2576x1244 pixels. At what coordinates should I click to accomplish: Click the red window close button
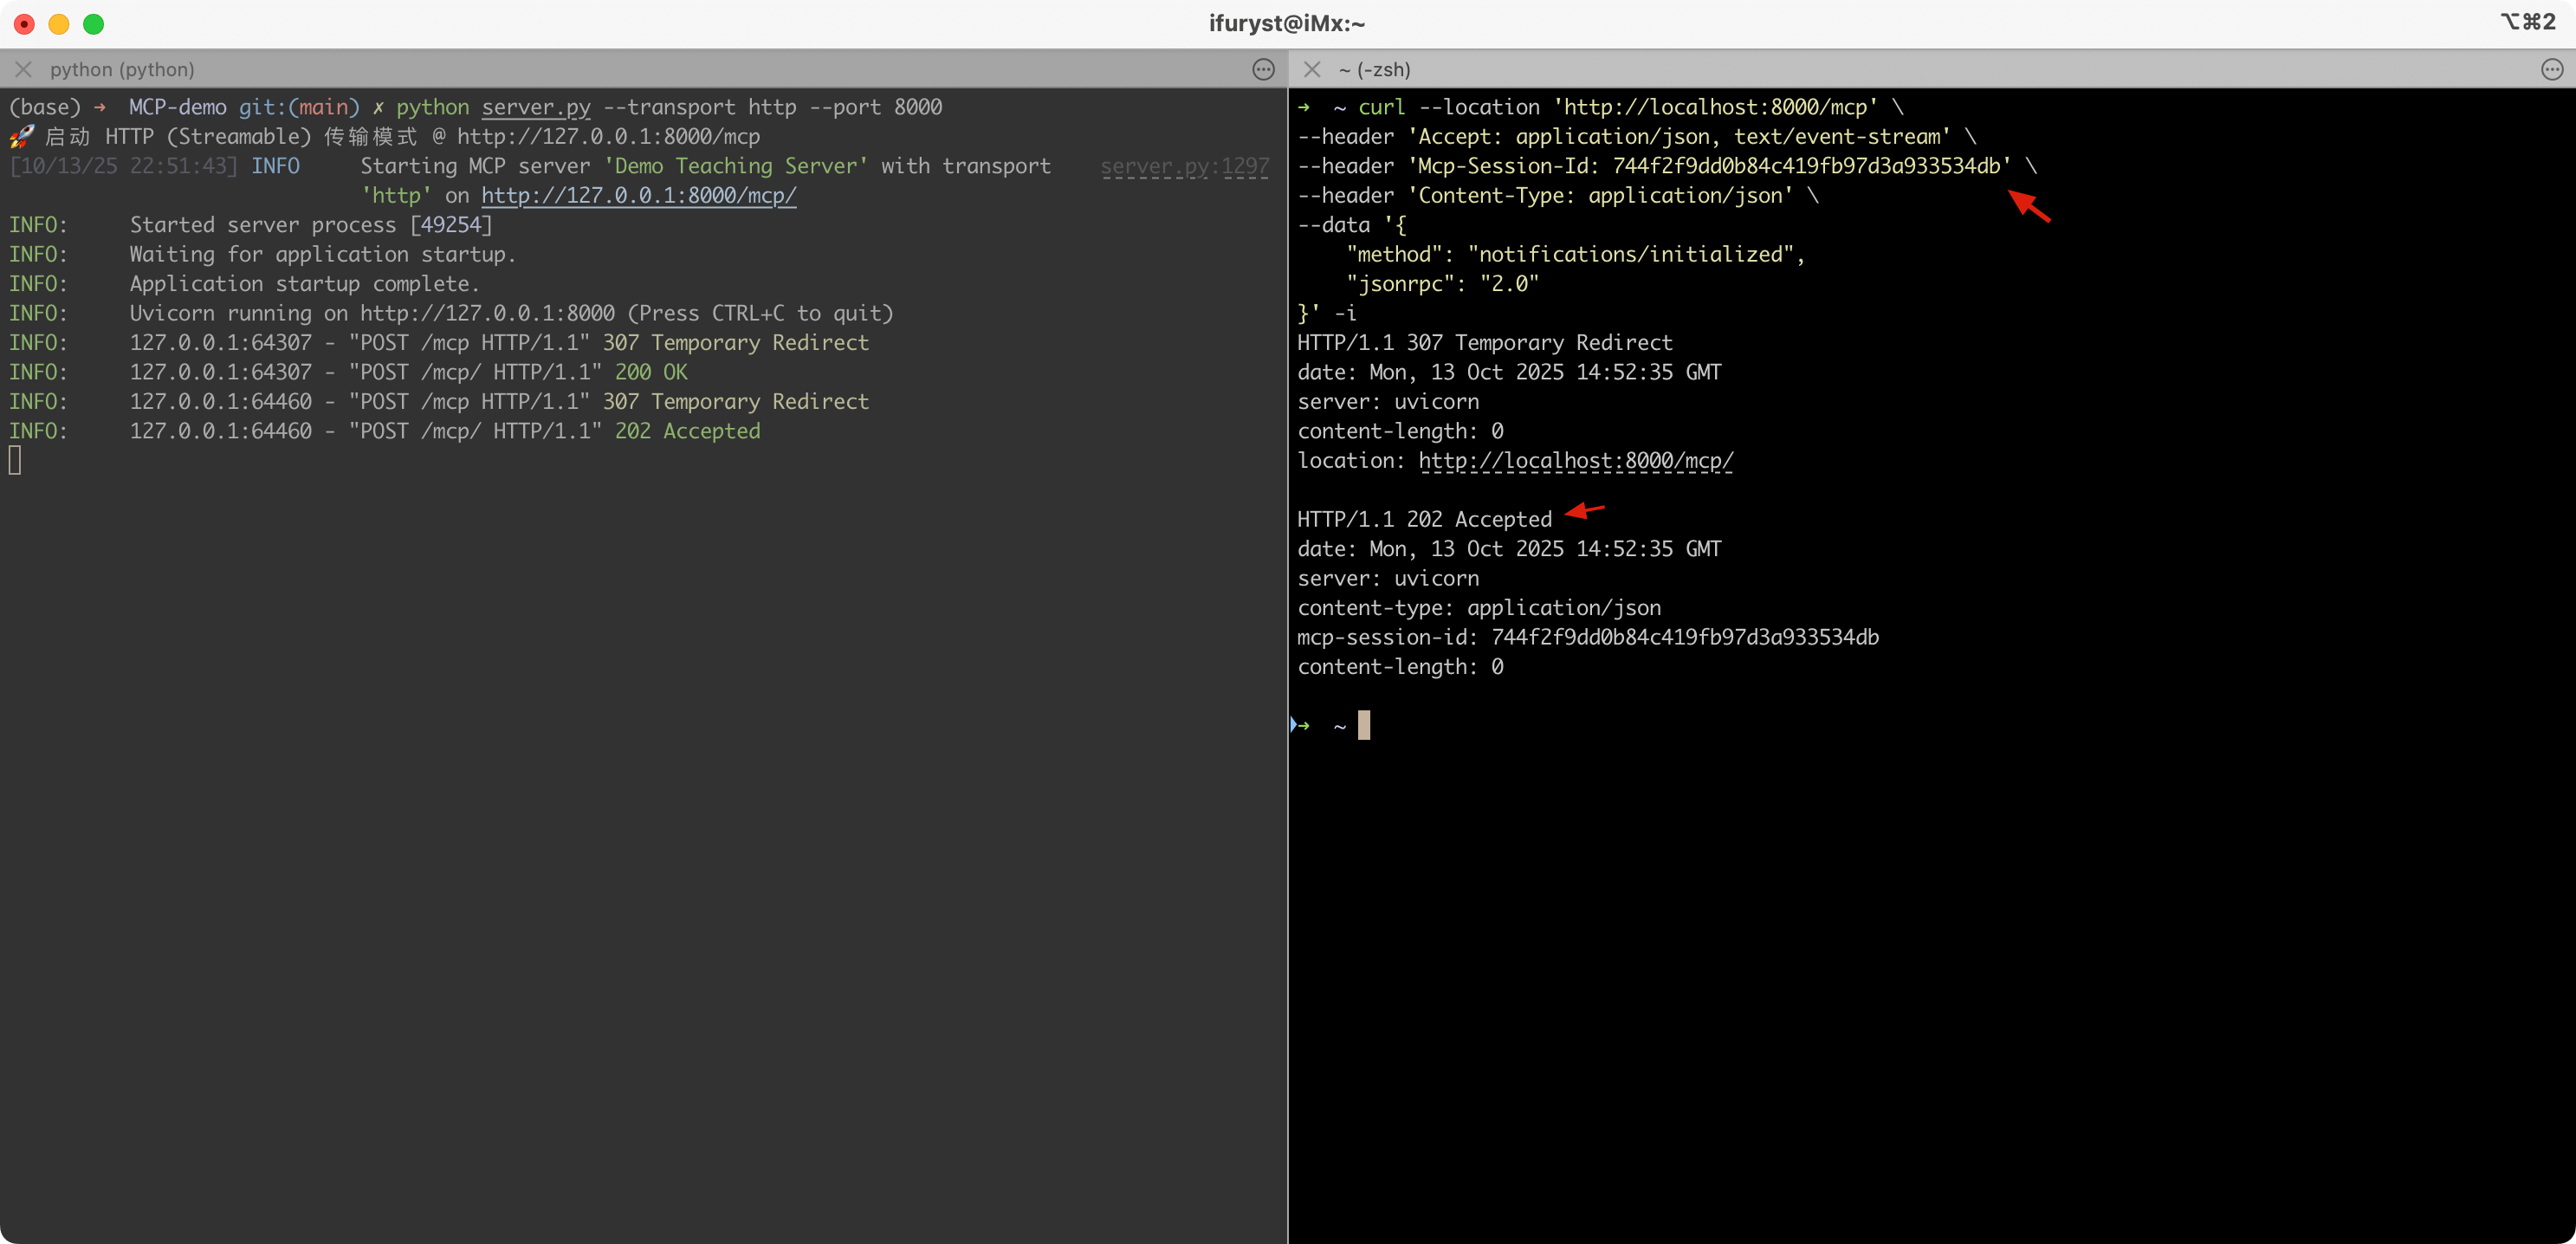coord(25,24)
